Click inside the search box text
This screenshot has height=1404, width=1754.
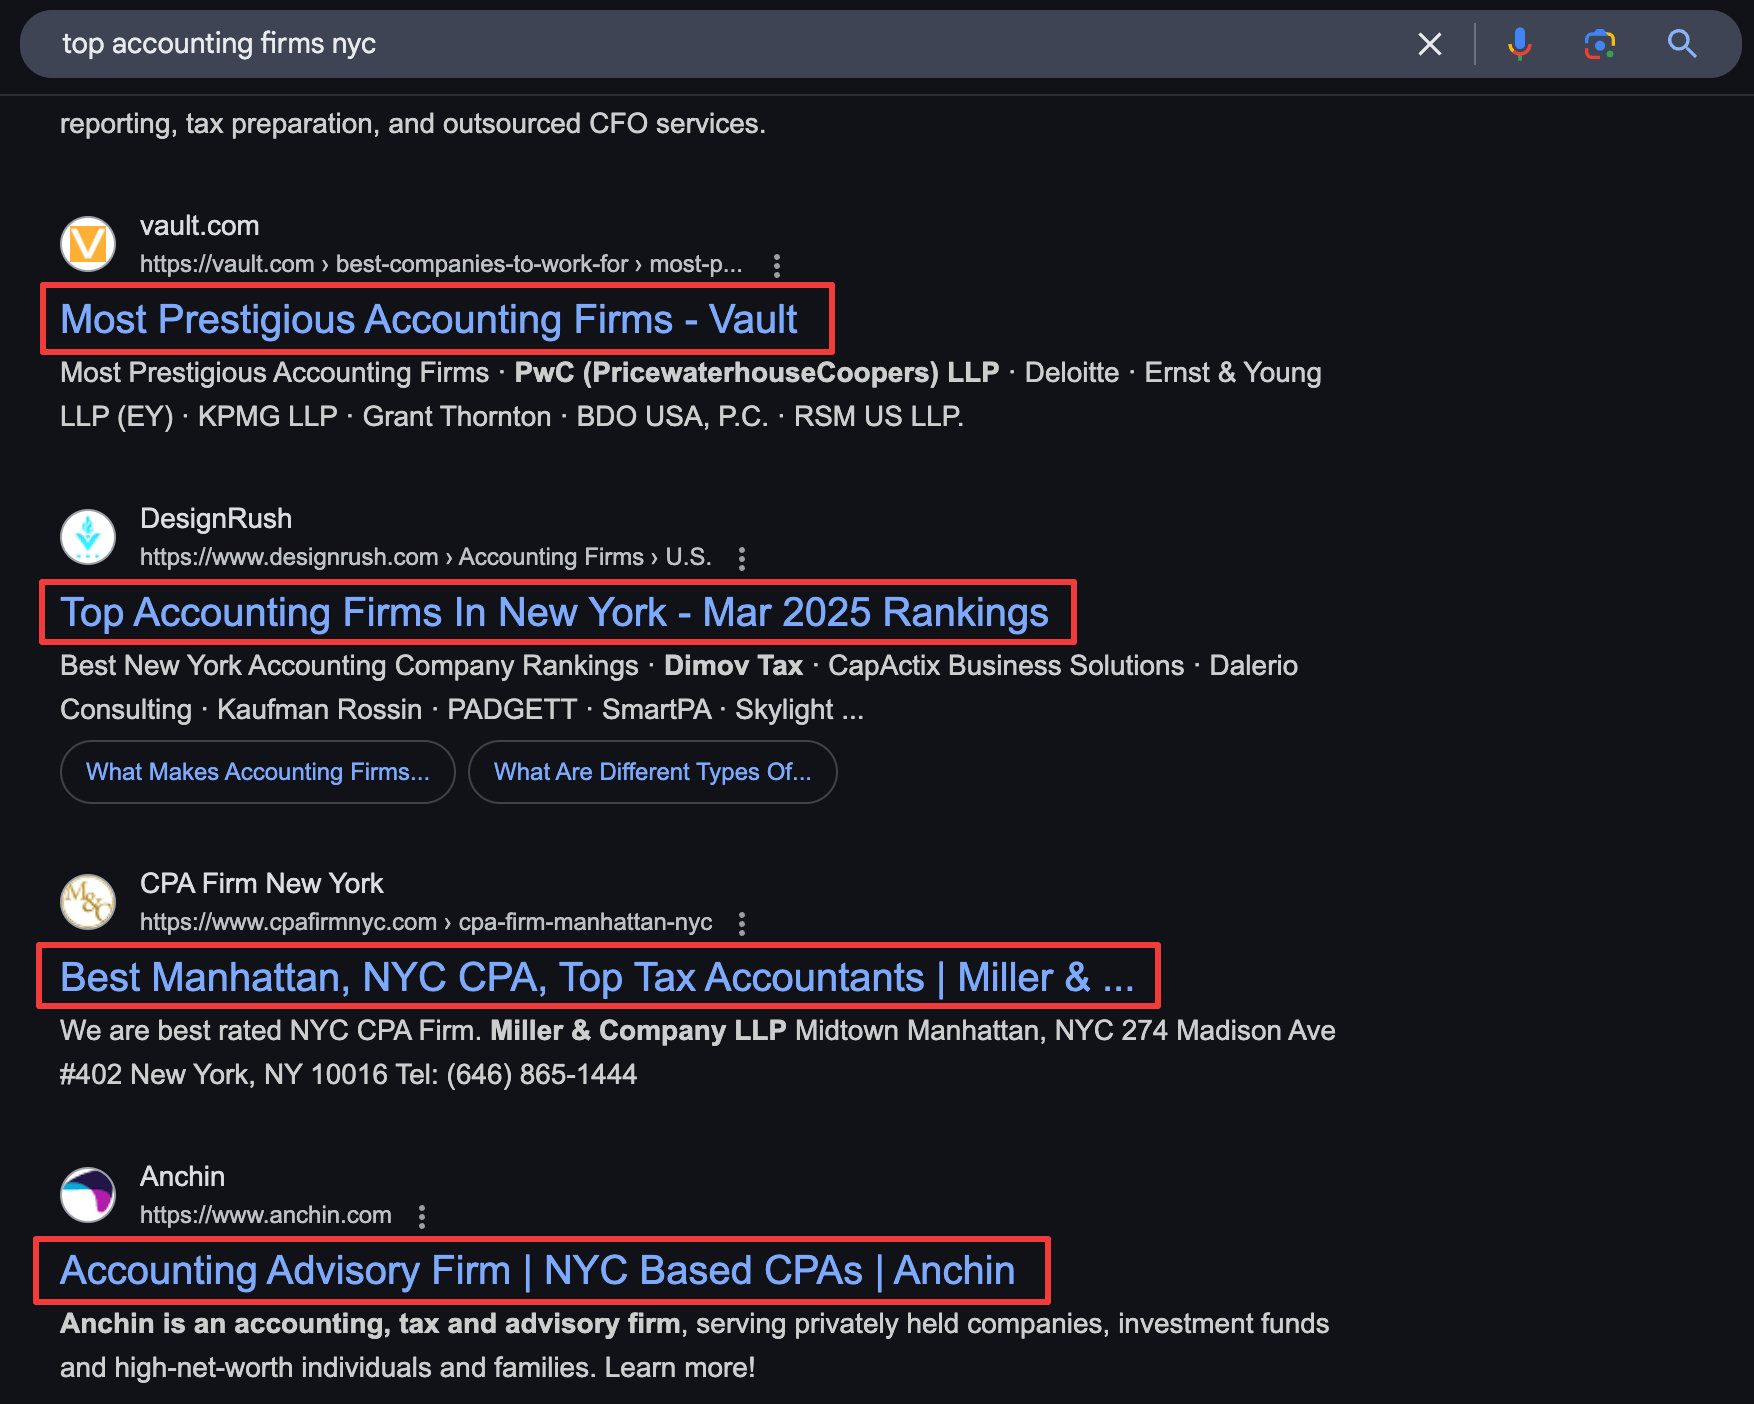point(219,44)
